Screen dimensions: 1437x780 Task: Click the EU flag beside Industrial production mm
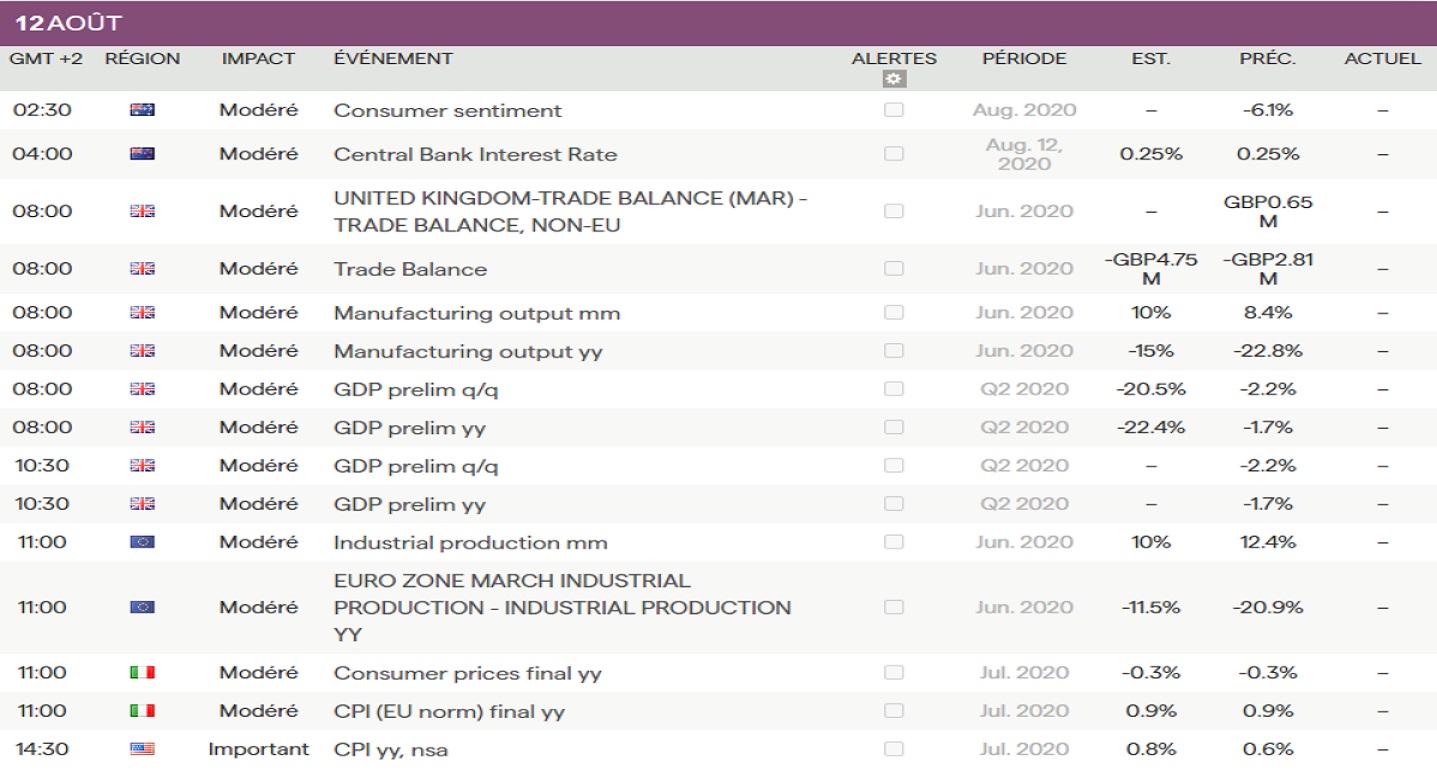coord(142,542)
